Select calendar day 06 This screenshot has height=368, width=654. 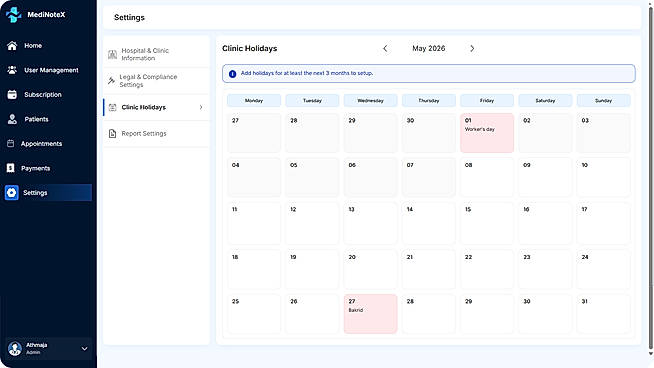pyautogui.click(x=370, y=177)
